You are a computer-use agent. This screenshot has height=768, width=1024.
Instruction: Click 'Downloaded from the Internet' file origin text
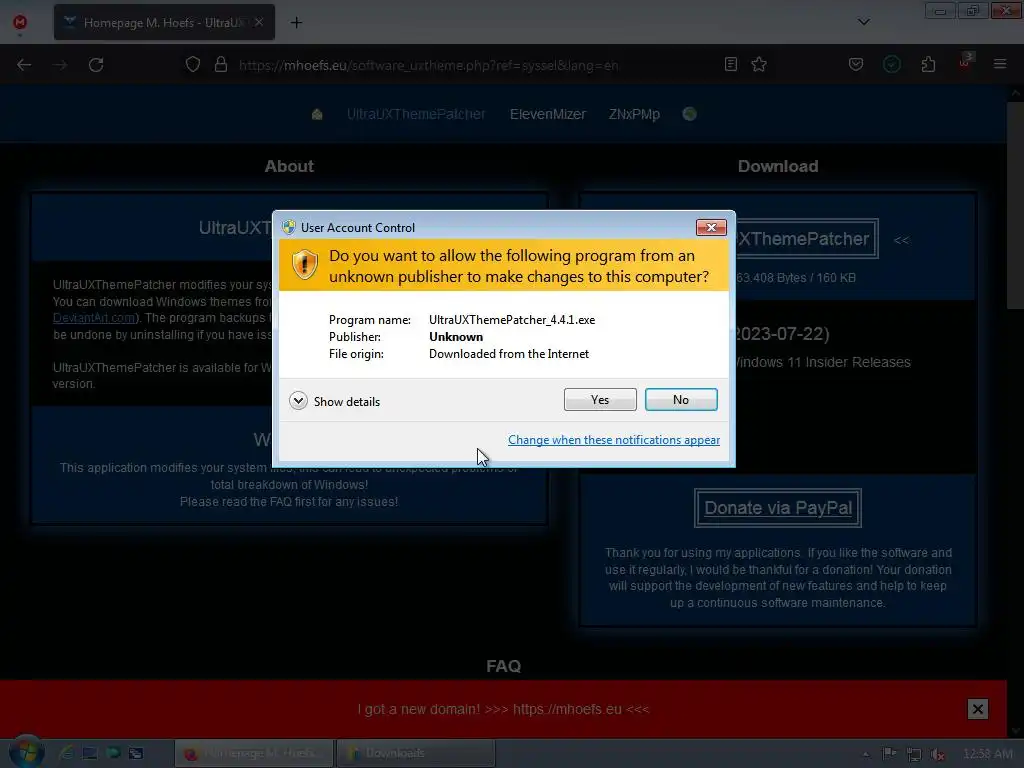click(x=509, y=354)
